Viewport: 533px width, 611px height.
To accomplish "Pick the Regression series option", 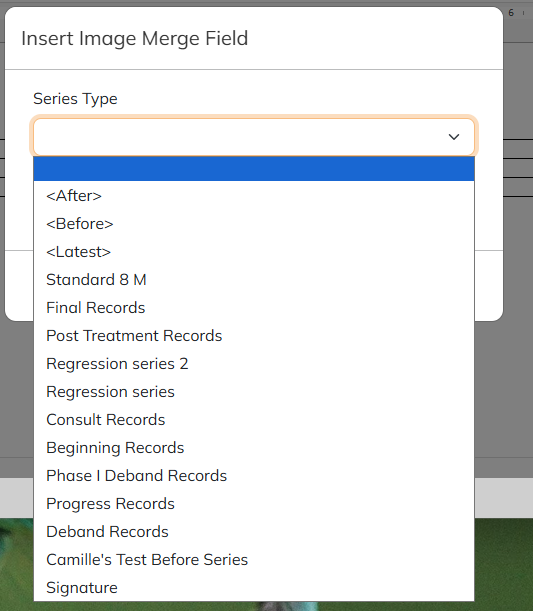I will tap(254, 392).
